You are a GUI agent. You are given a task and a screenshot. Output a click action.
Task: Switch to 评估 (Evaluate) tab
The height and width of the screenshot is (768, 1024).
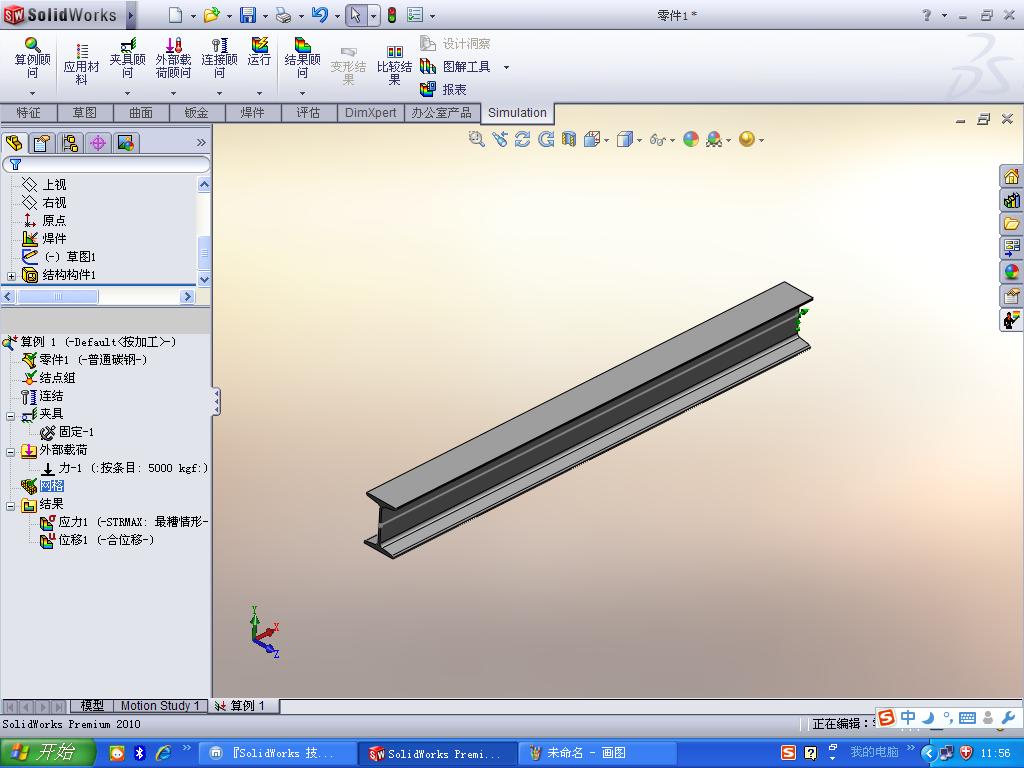click(x=309, y=113)
